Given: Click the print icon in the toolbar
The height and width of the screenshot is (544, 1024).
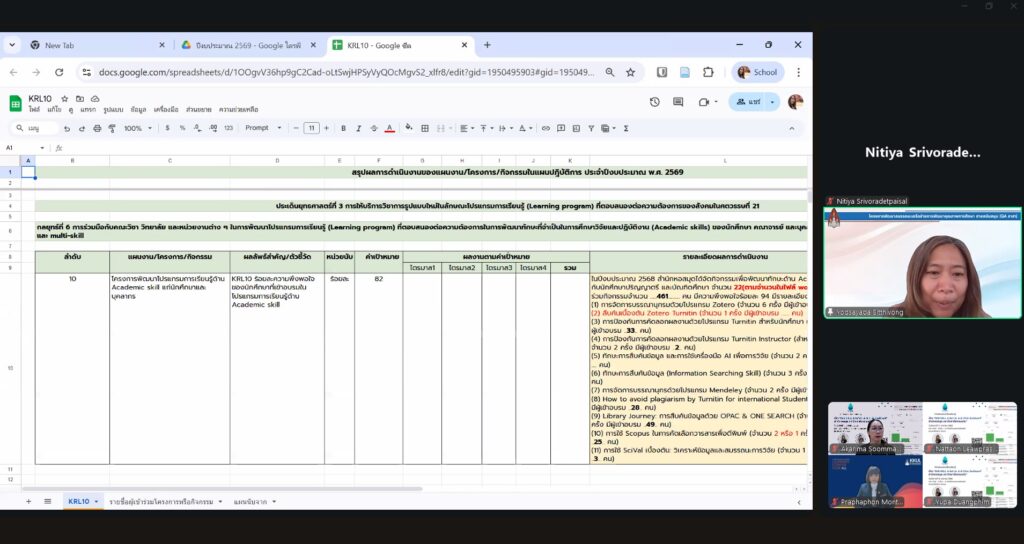Looking at the screenshot, I should pos(98,128).
